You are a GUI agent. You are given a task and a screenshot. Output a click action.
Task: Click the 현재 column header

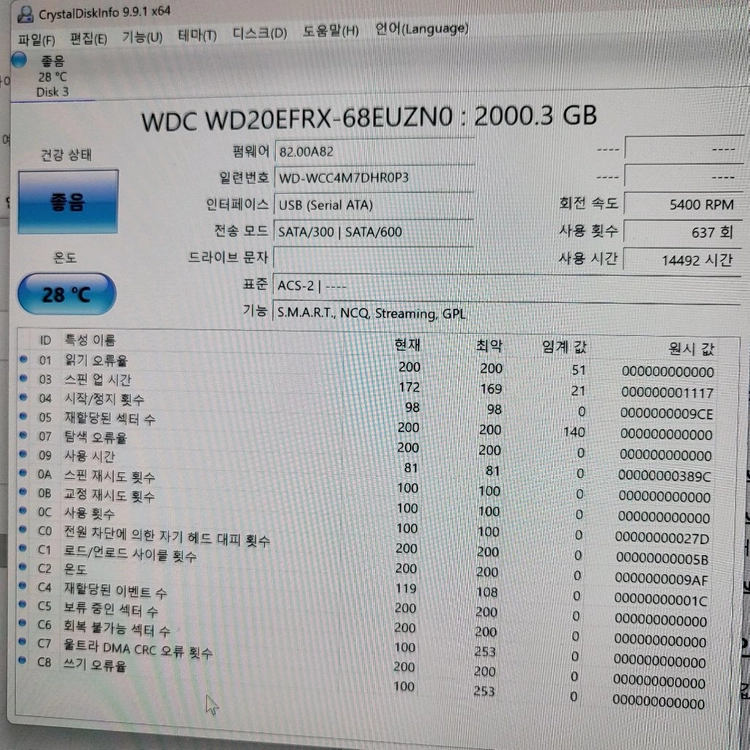click(407, 344)
